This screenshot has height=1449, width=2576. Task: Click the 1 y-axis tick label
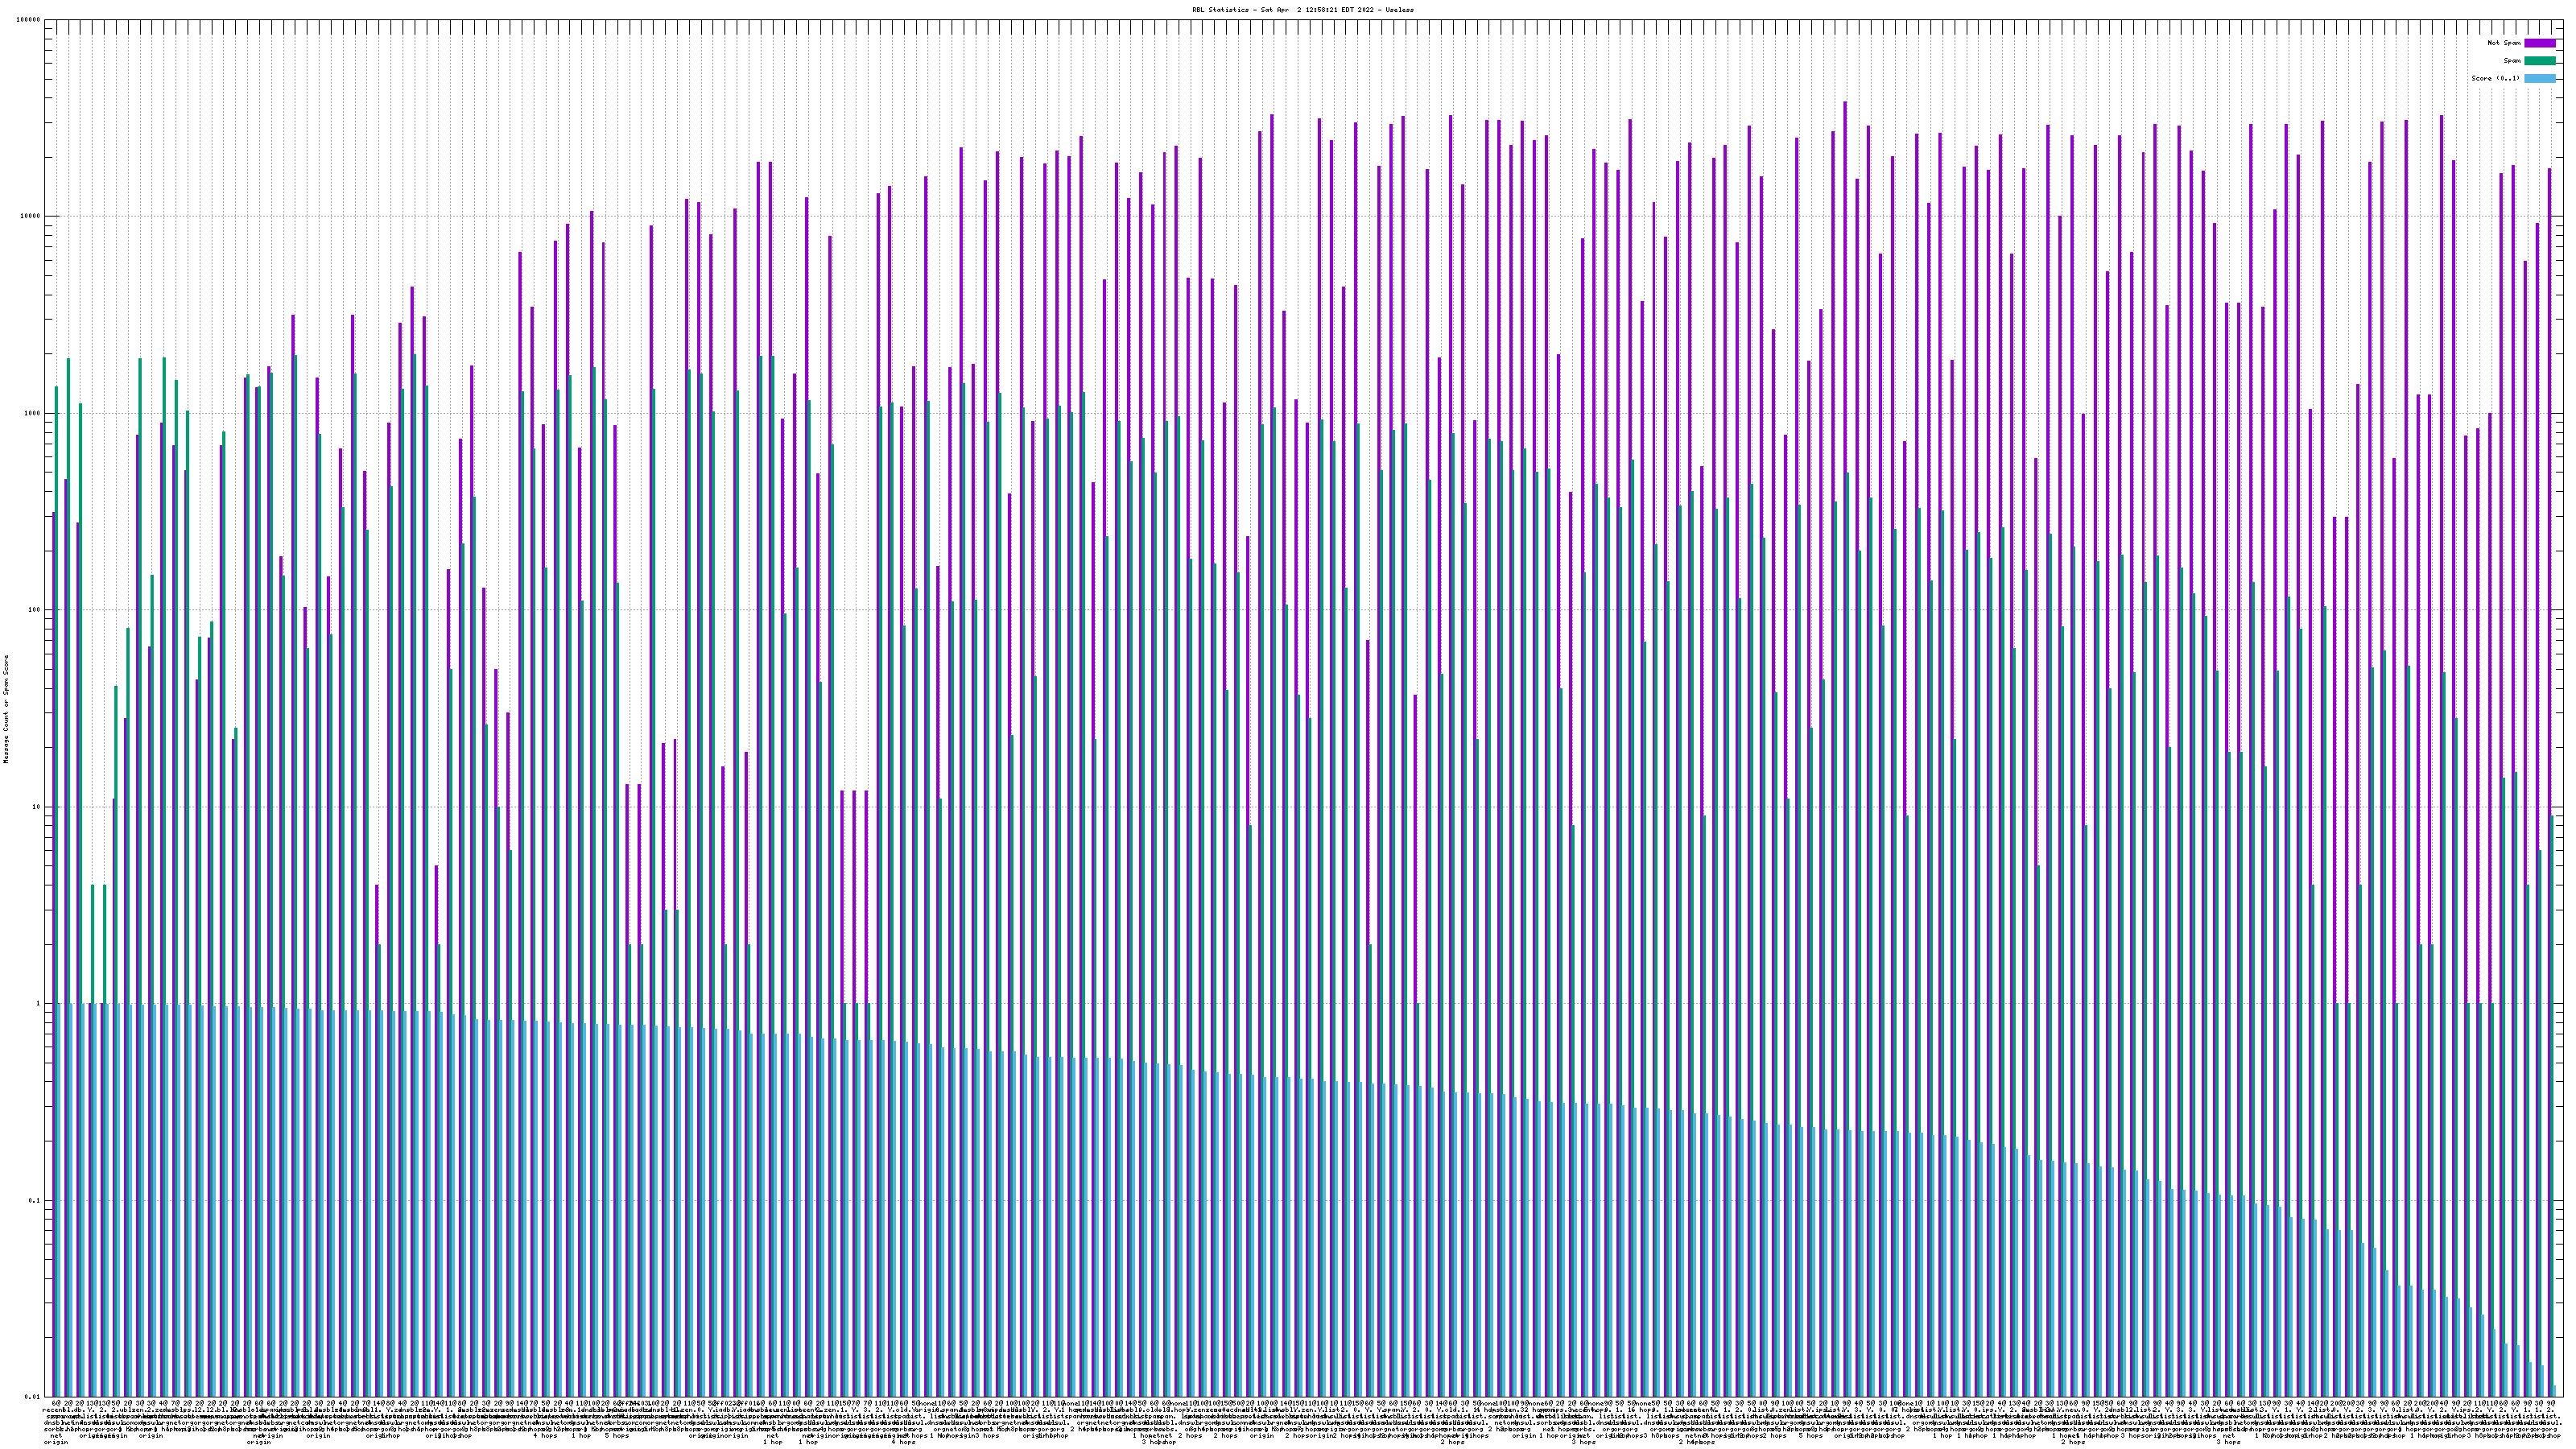click(38, 1004)
